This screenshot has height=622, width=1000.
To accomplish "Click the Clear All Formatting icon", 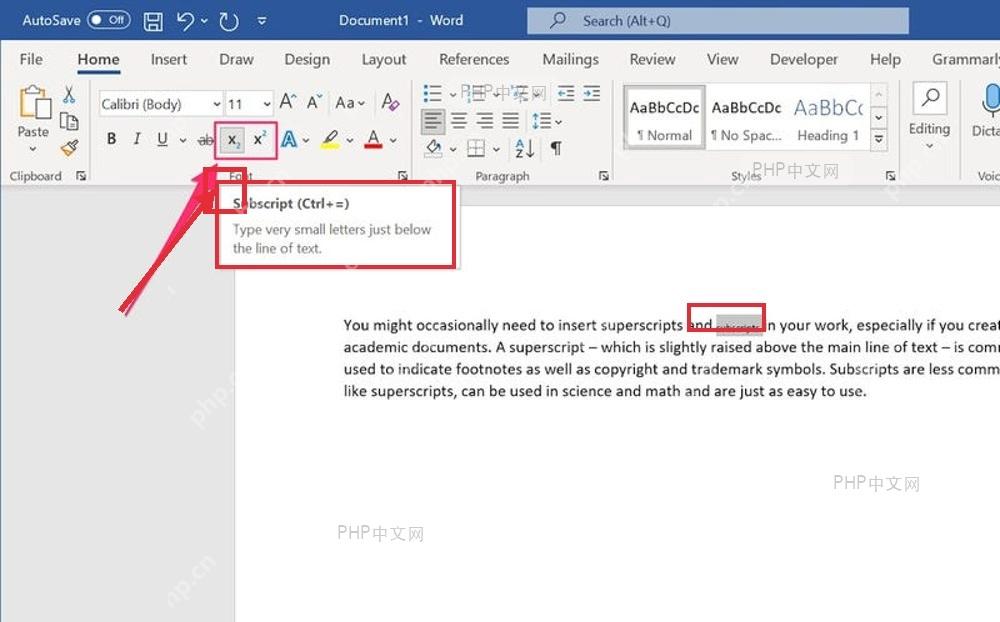I will pos(390,101).
